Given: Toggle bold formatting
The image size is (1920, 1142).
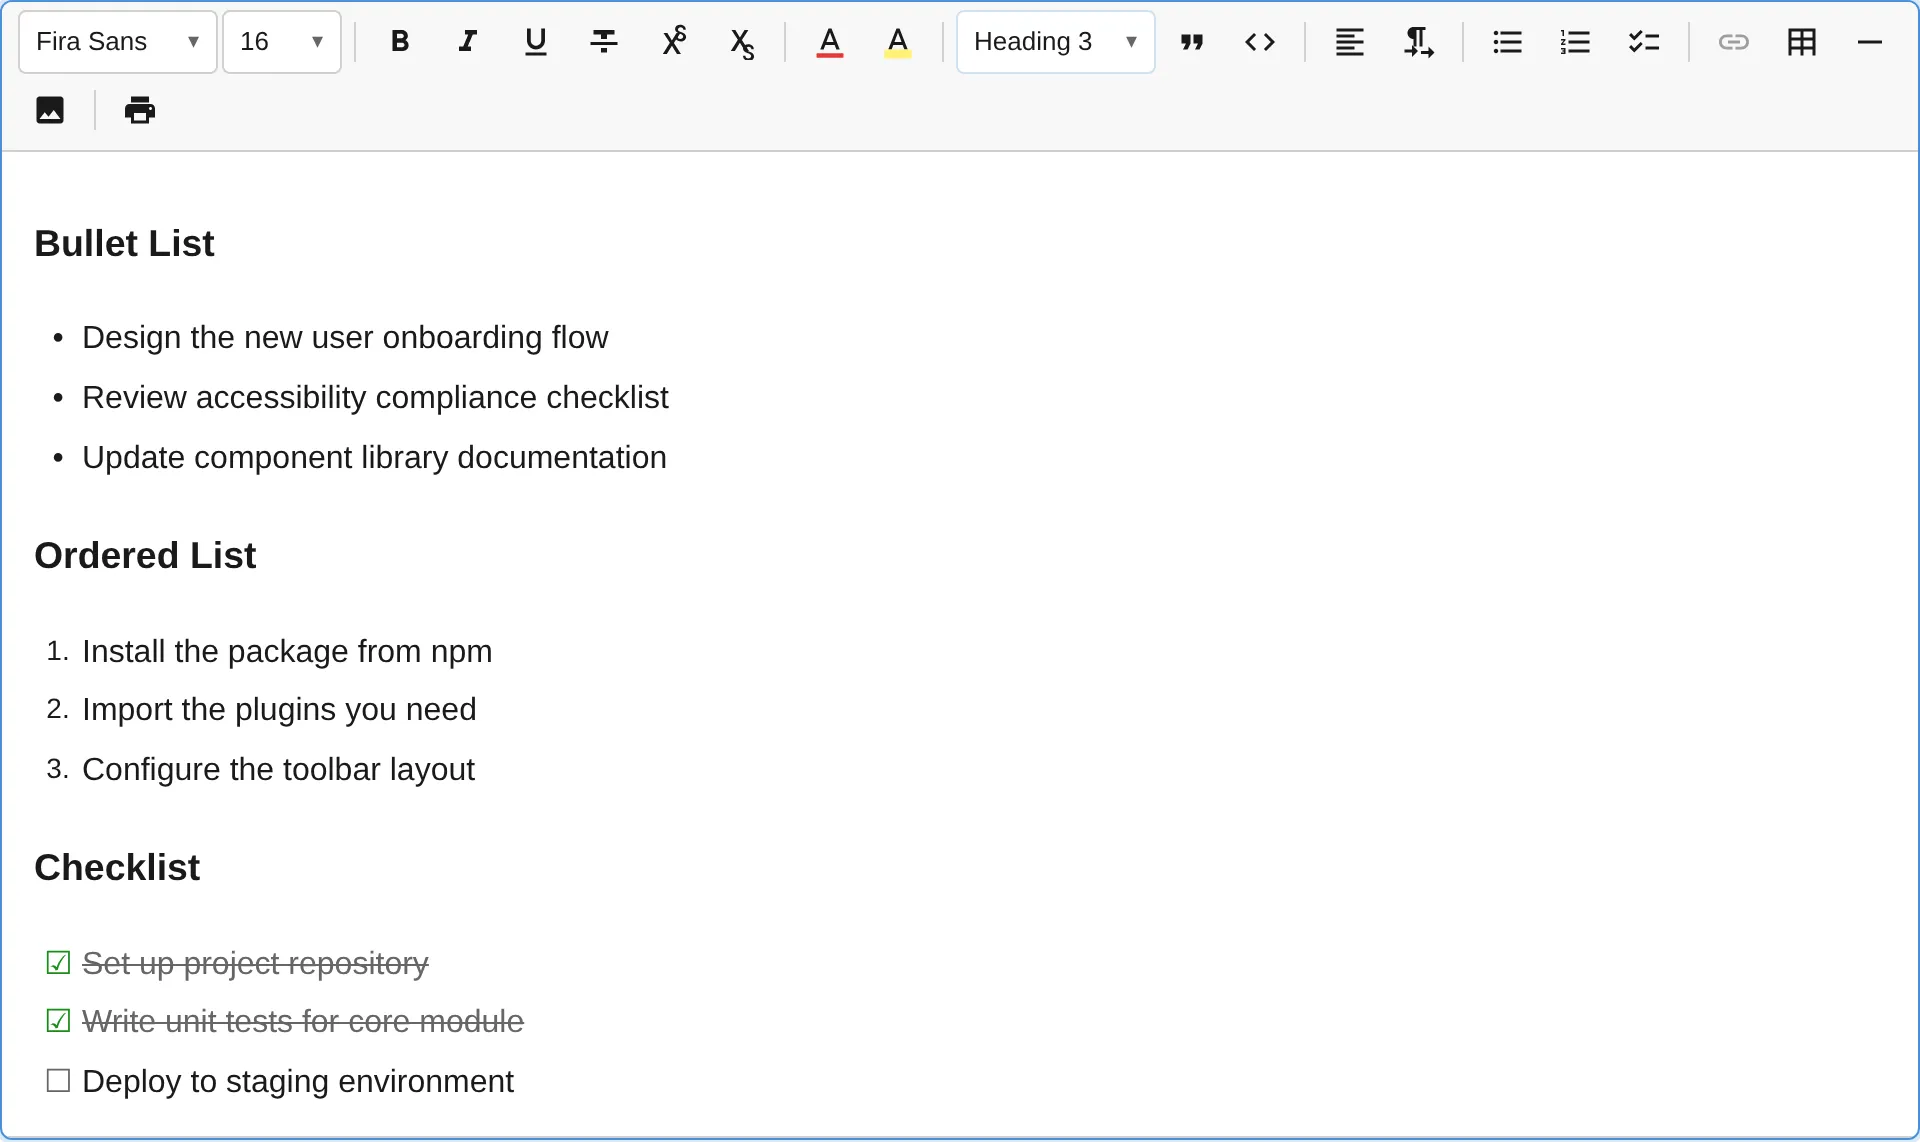Looking at the screenshot, I should [400, 41].
